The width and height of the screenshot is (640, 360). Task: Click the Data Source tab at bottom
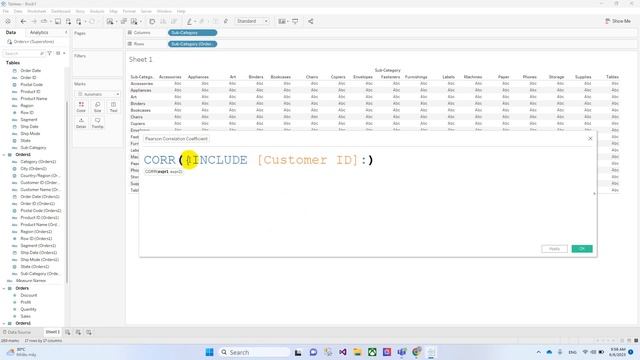click(x=17, y=332)
